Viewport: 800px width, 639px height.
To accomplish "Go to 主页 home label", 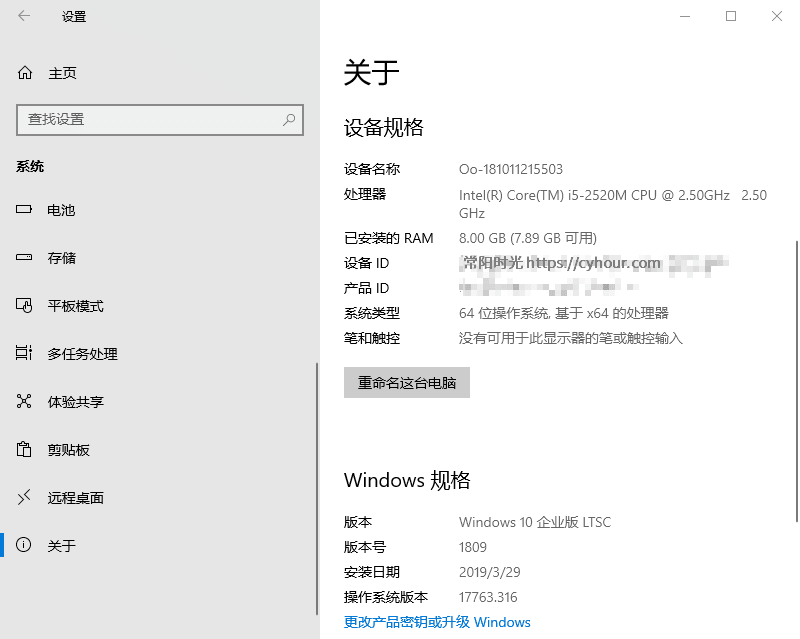I will [62, 73].
